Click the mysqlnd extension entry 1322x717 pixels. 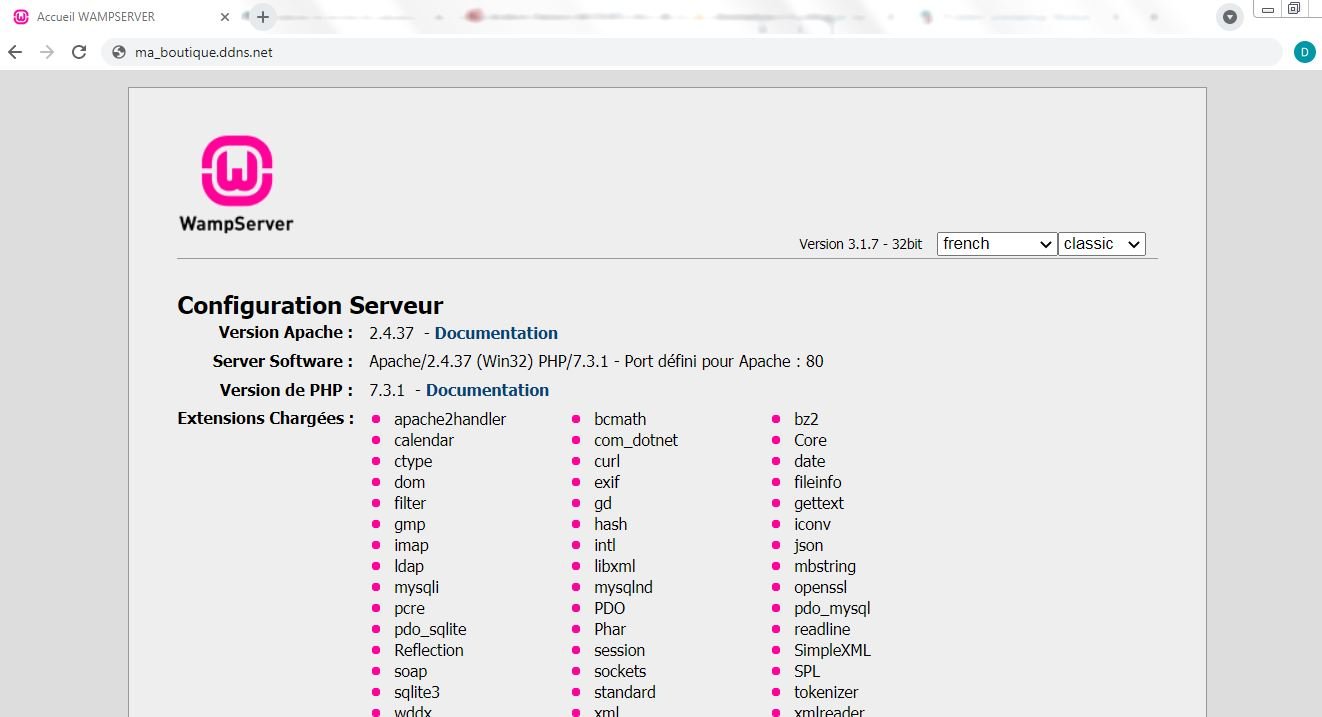(x=623, y=587)
